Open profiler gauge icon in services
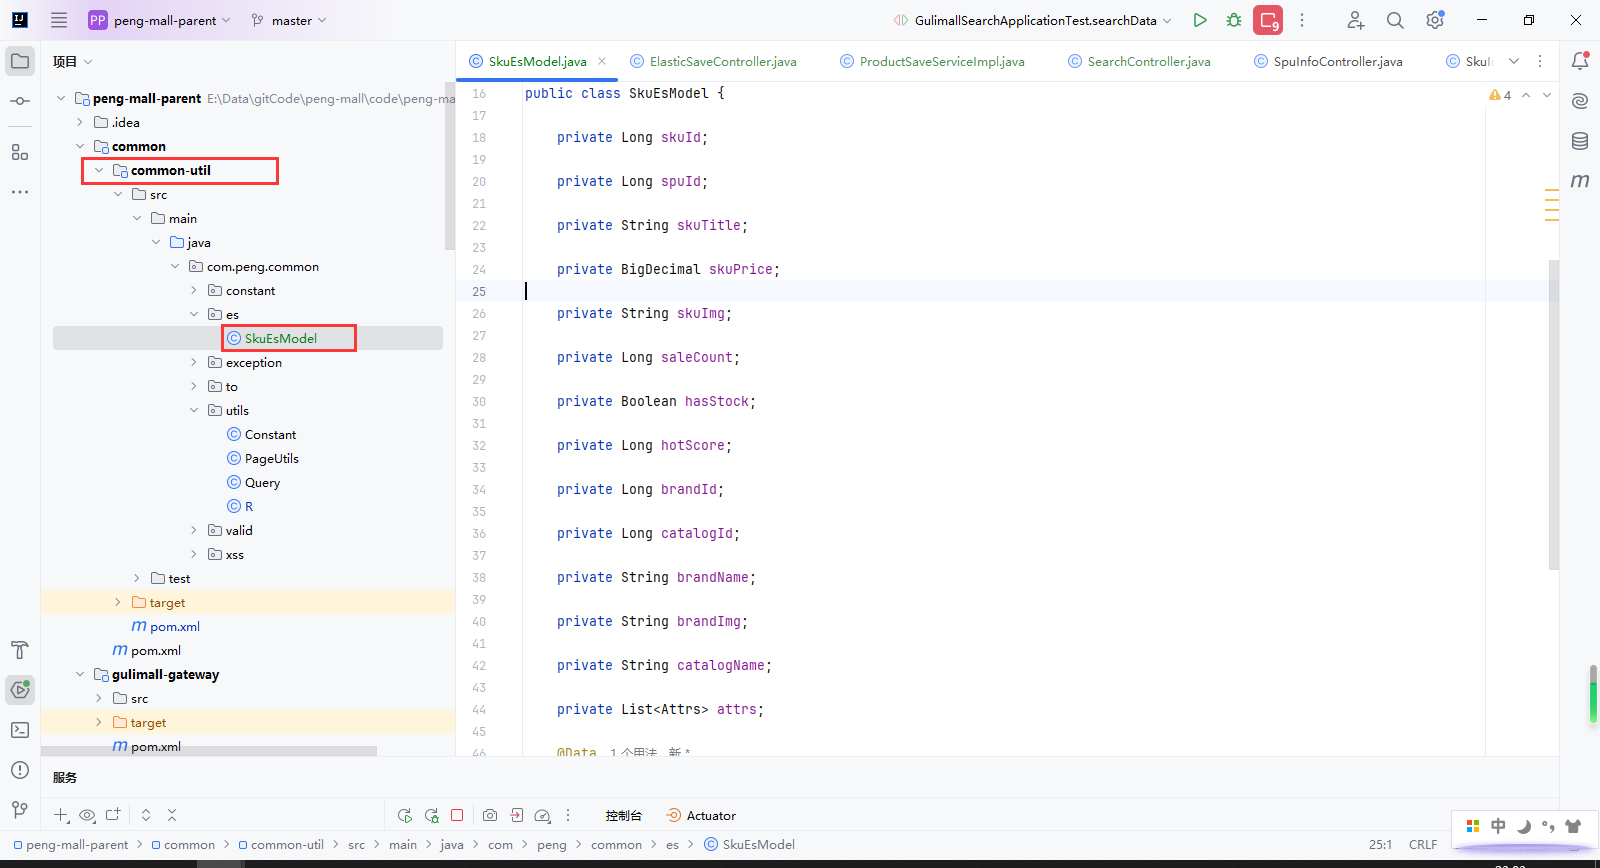The width and height of the screenshot is (1600, 868). 542,815
